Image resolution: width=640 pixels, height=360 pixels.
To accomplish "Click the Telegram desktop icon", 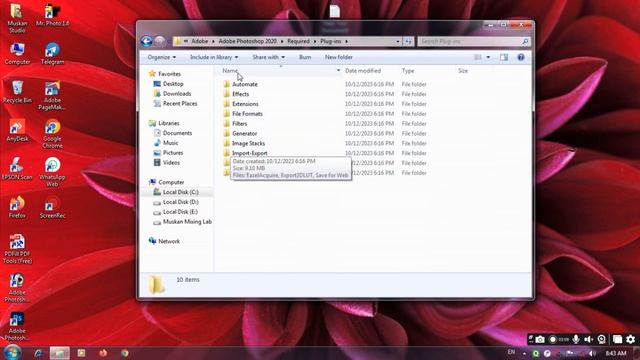I will tap(52, 53).
